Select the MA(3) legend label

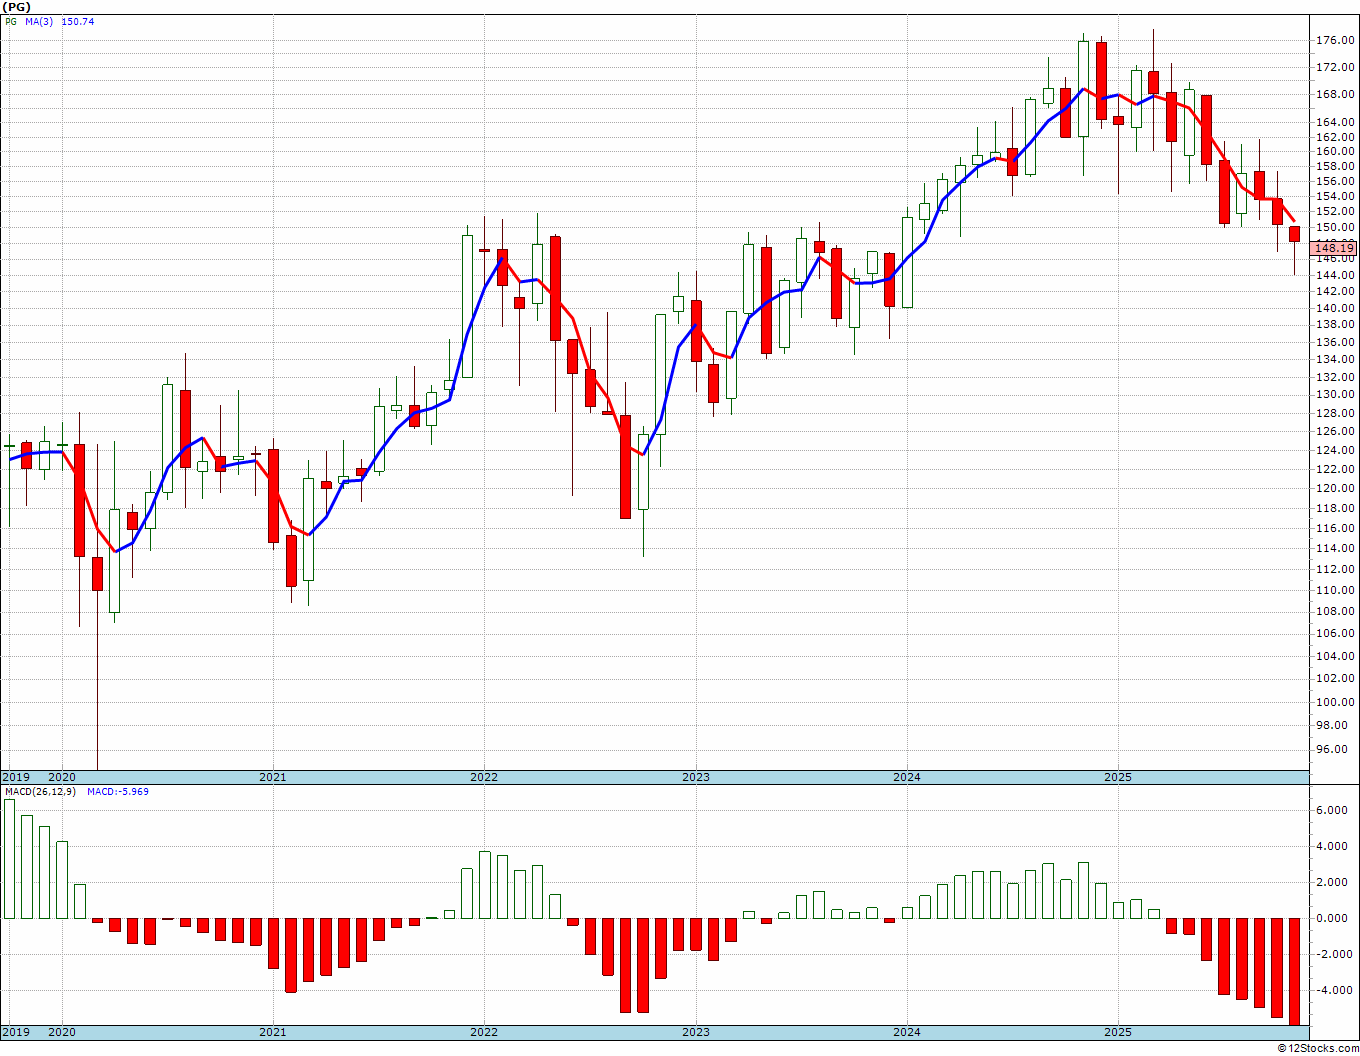40,21
